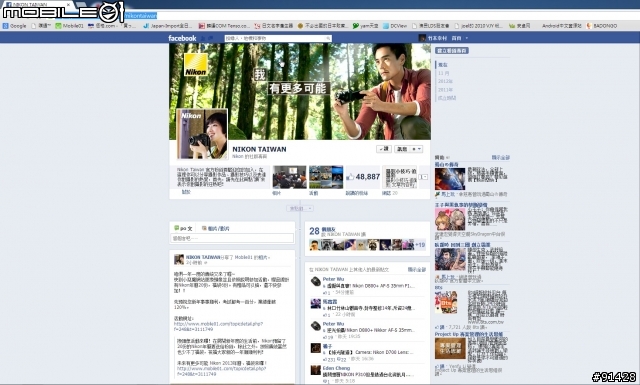Click the yellow Nikon logo on cover
Image resolution: width=640 pixels, height=385 pixels.
[x=196, y=65]
